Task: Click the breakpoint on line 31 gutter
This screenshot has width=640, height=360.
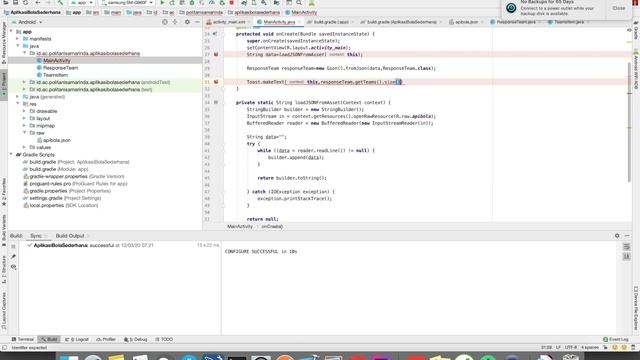Action: coord(216,82)
